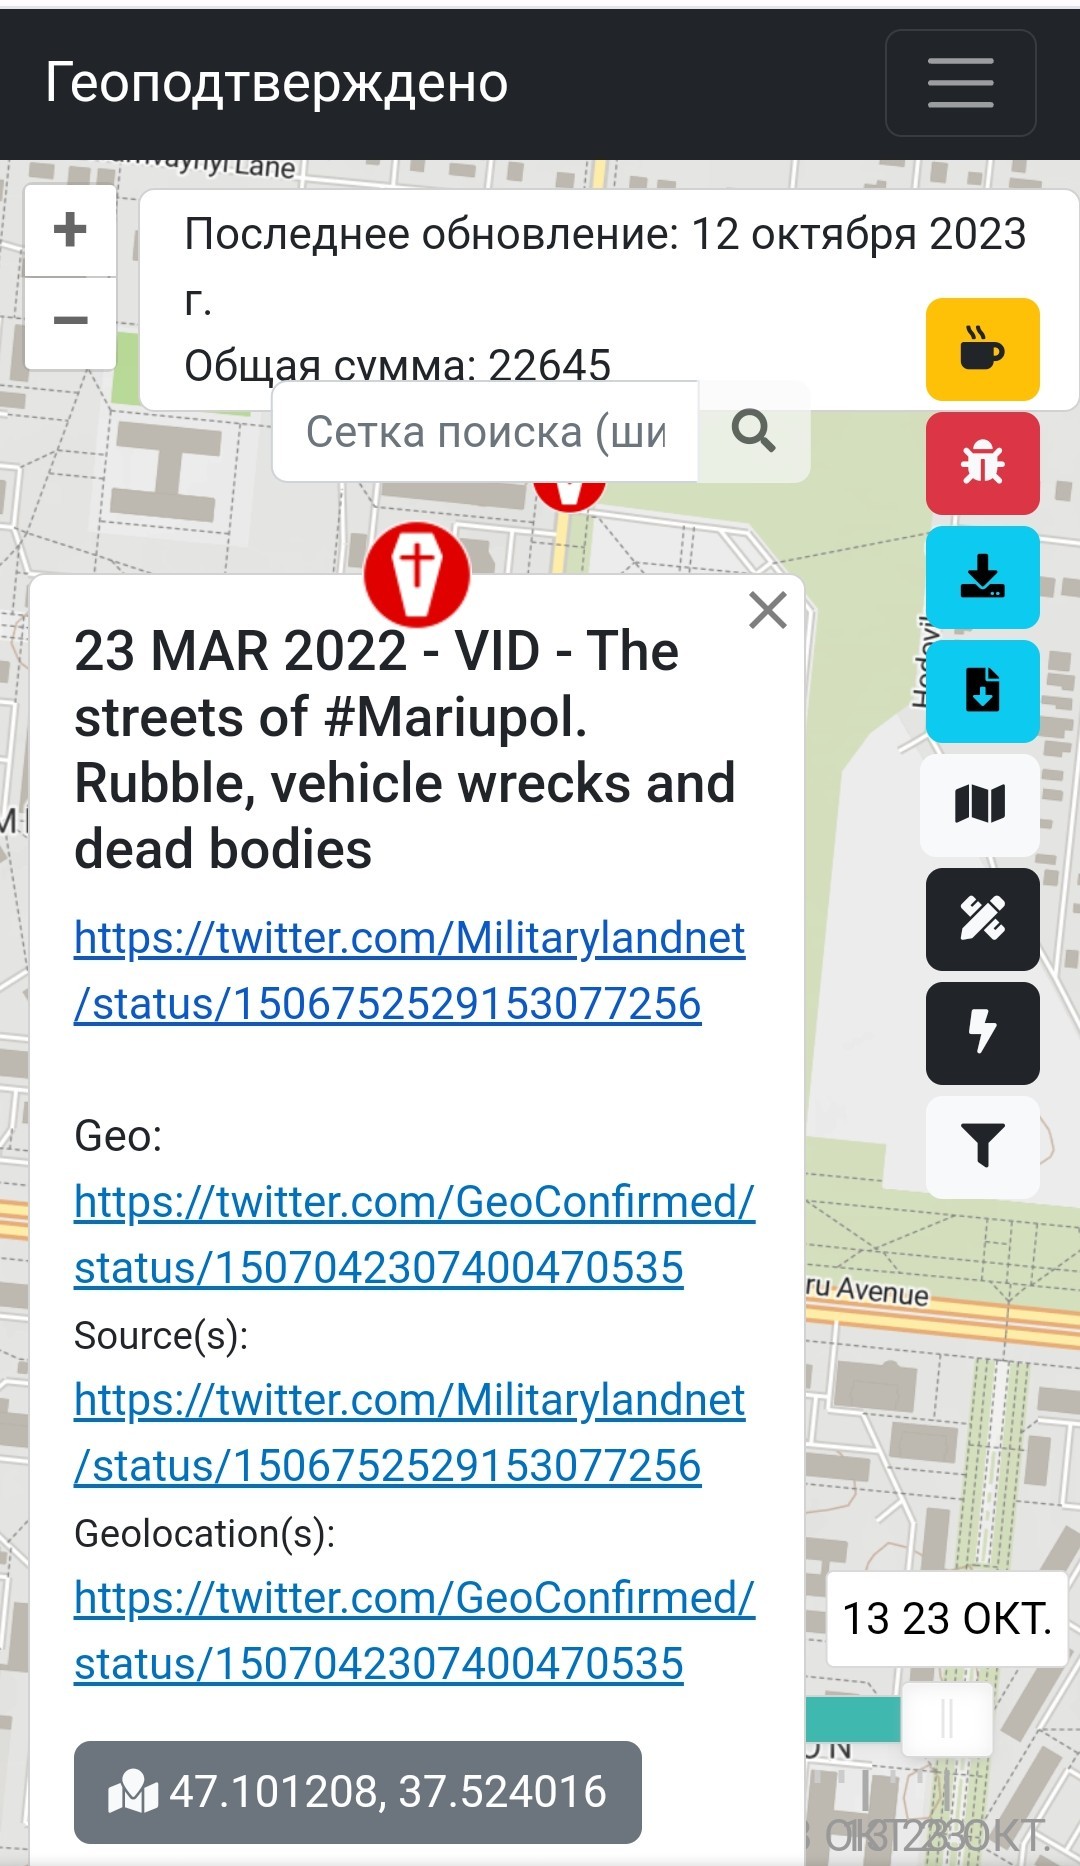Image resolution: width=1080 pixels, height=1866 pixels.
Task: Click the coordinates button 47.101208, 37.524016
Action: pyautogui.click(x=358, y=1792)
